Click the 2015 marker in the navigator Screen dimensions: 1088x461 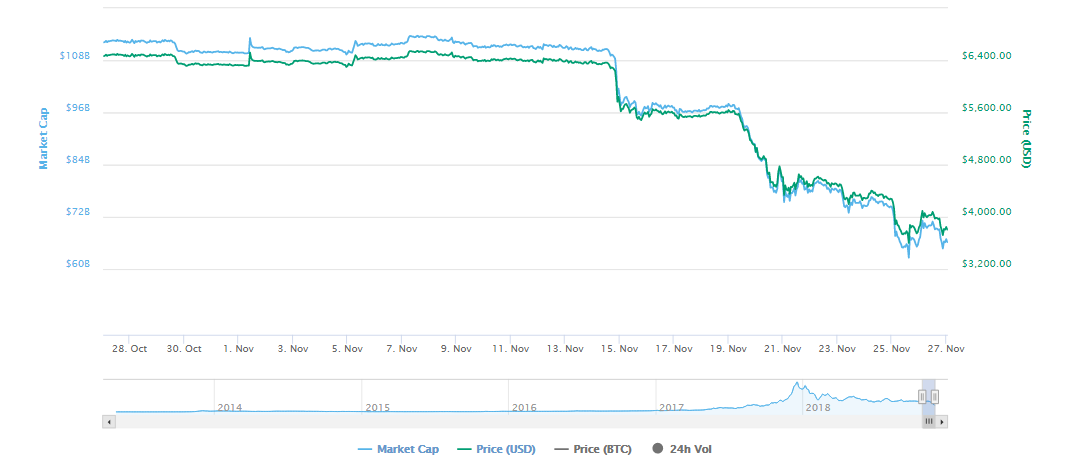coord(377,407)
